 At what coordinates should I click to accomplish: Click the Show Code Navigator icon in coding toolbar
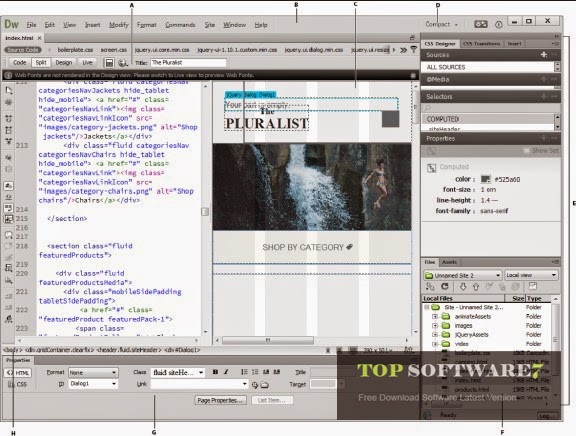pyautogui.click(x=8, y=102)
